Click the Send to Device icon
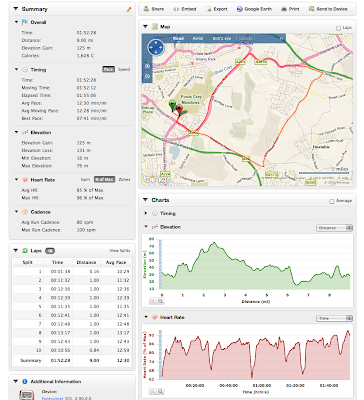The image size is (364, 400). coord(311,9)
